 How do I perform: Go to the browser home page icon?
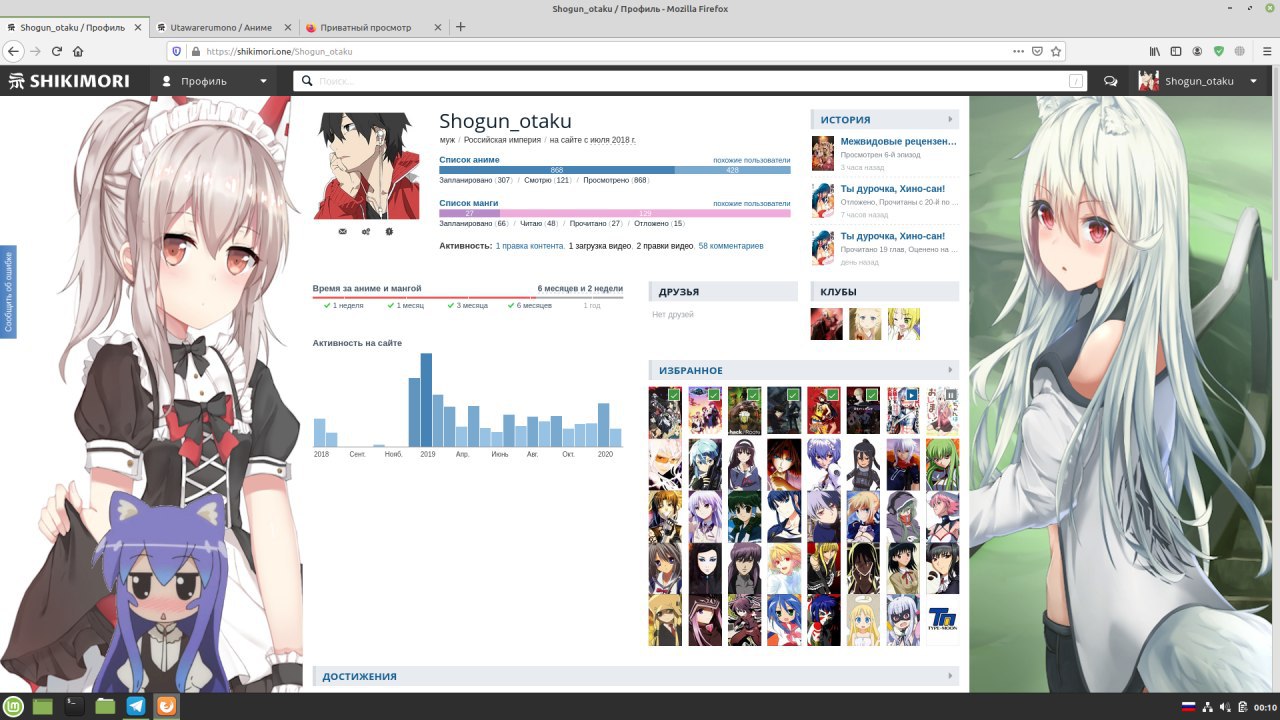coord(78,51)
